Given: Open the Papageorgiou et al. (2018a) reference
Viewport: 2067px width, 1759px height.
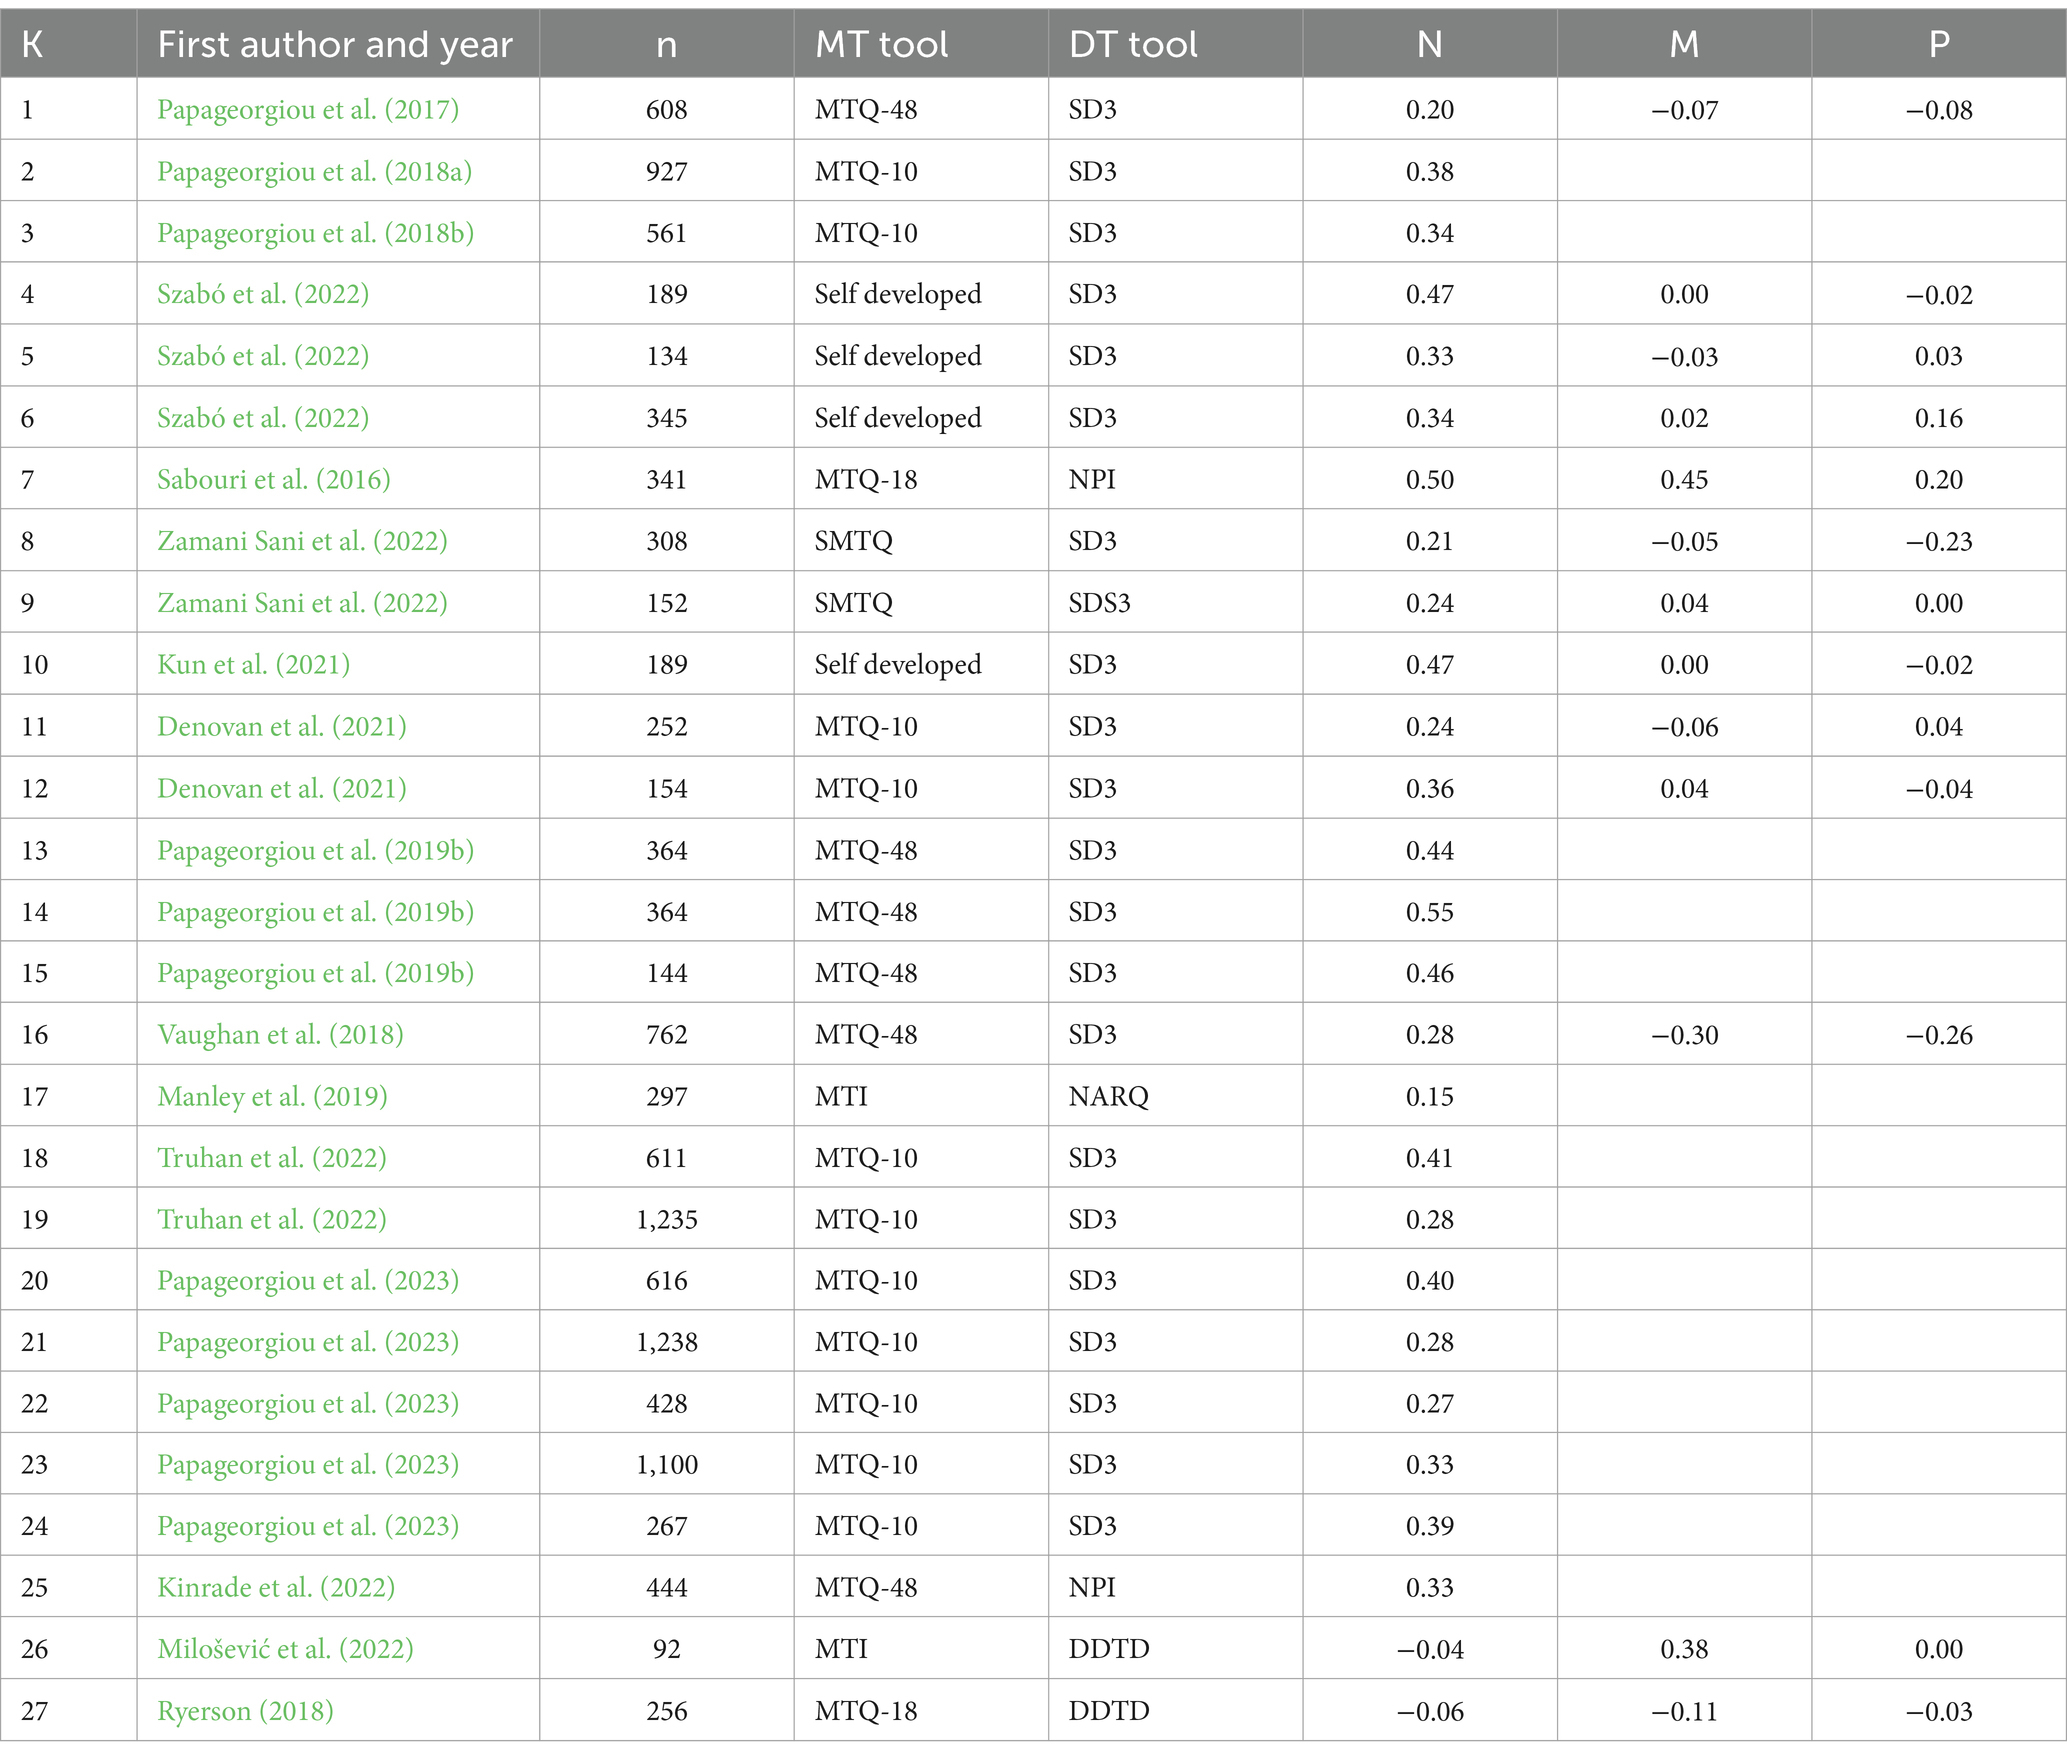Looking at the screenshot, I should 314,171.
